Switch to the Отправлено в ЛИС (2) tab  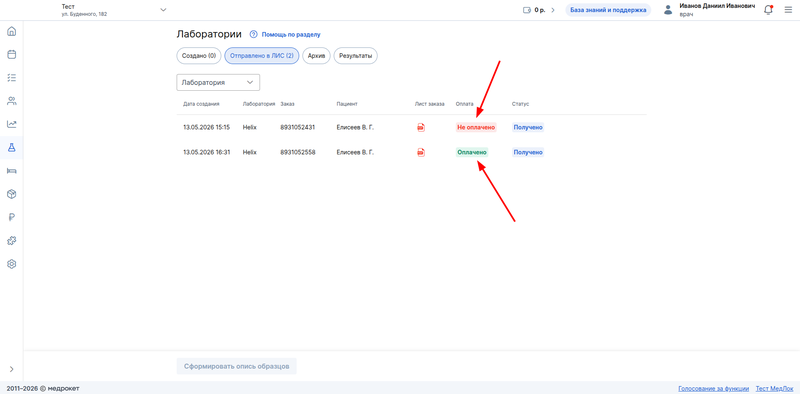tap(262, 56)
